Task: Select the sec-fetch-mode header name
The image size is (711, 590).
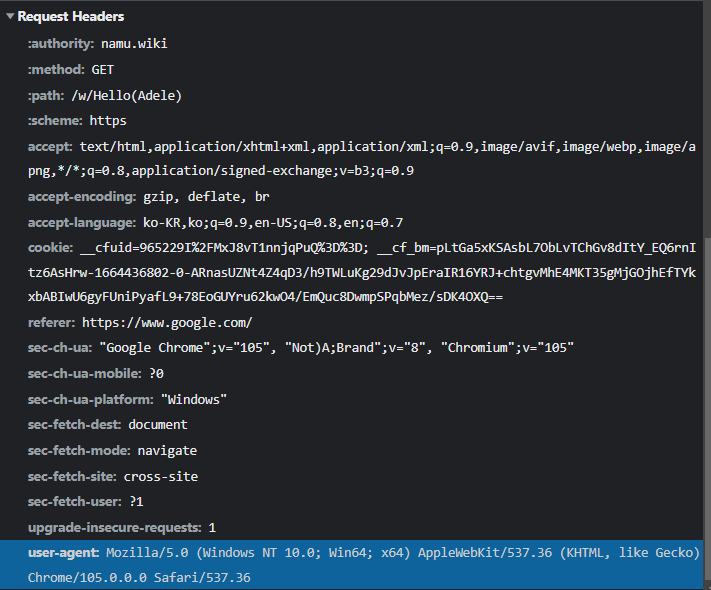Action: click(x=79, y=451)
